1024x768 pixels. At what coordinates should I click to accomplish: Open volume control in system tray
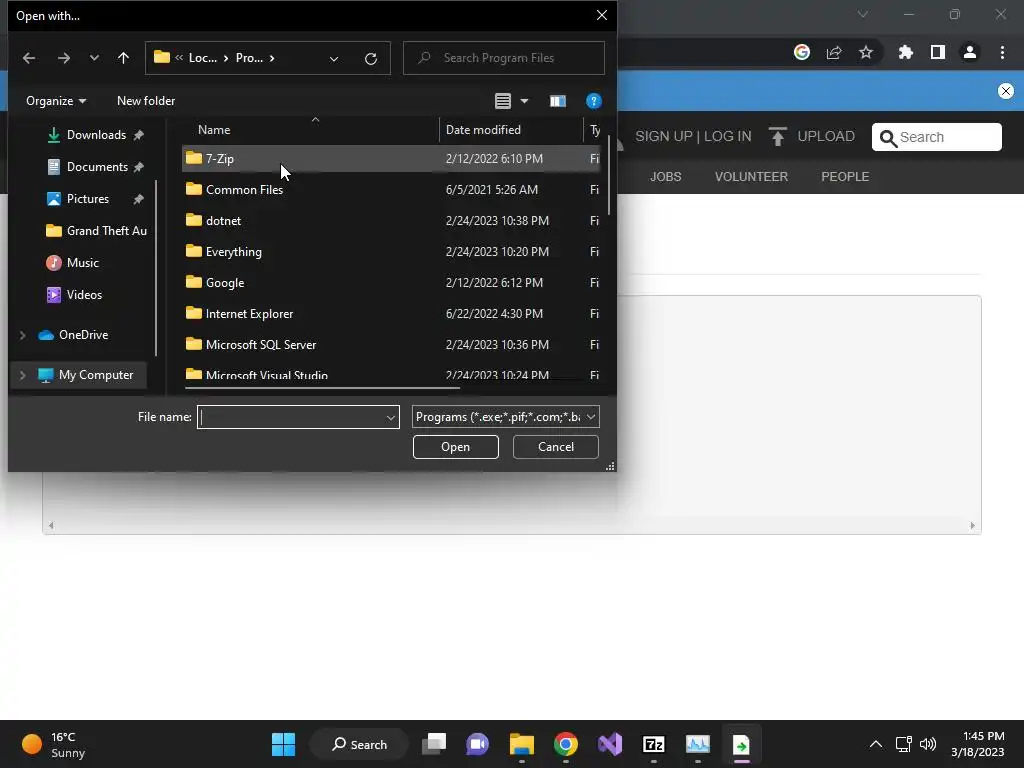click(928, 744)
